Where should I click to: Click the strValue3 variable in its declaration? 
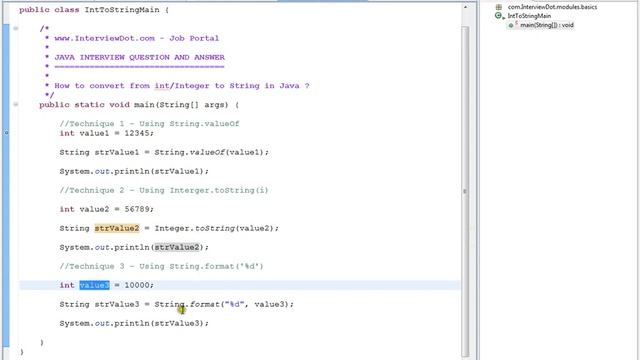click(x=117, y=304)
